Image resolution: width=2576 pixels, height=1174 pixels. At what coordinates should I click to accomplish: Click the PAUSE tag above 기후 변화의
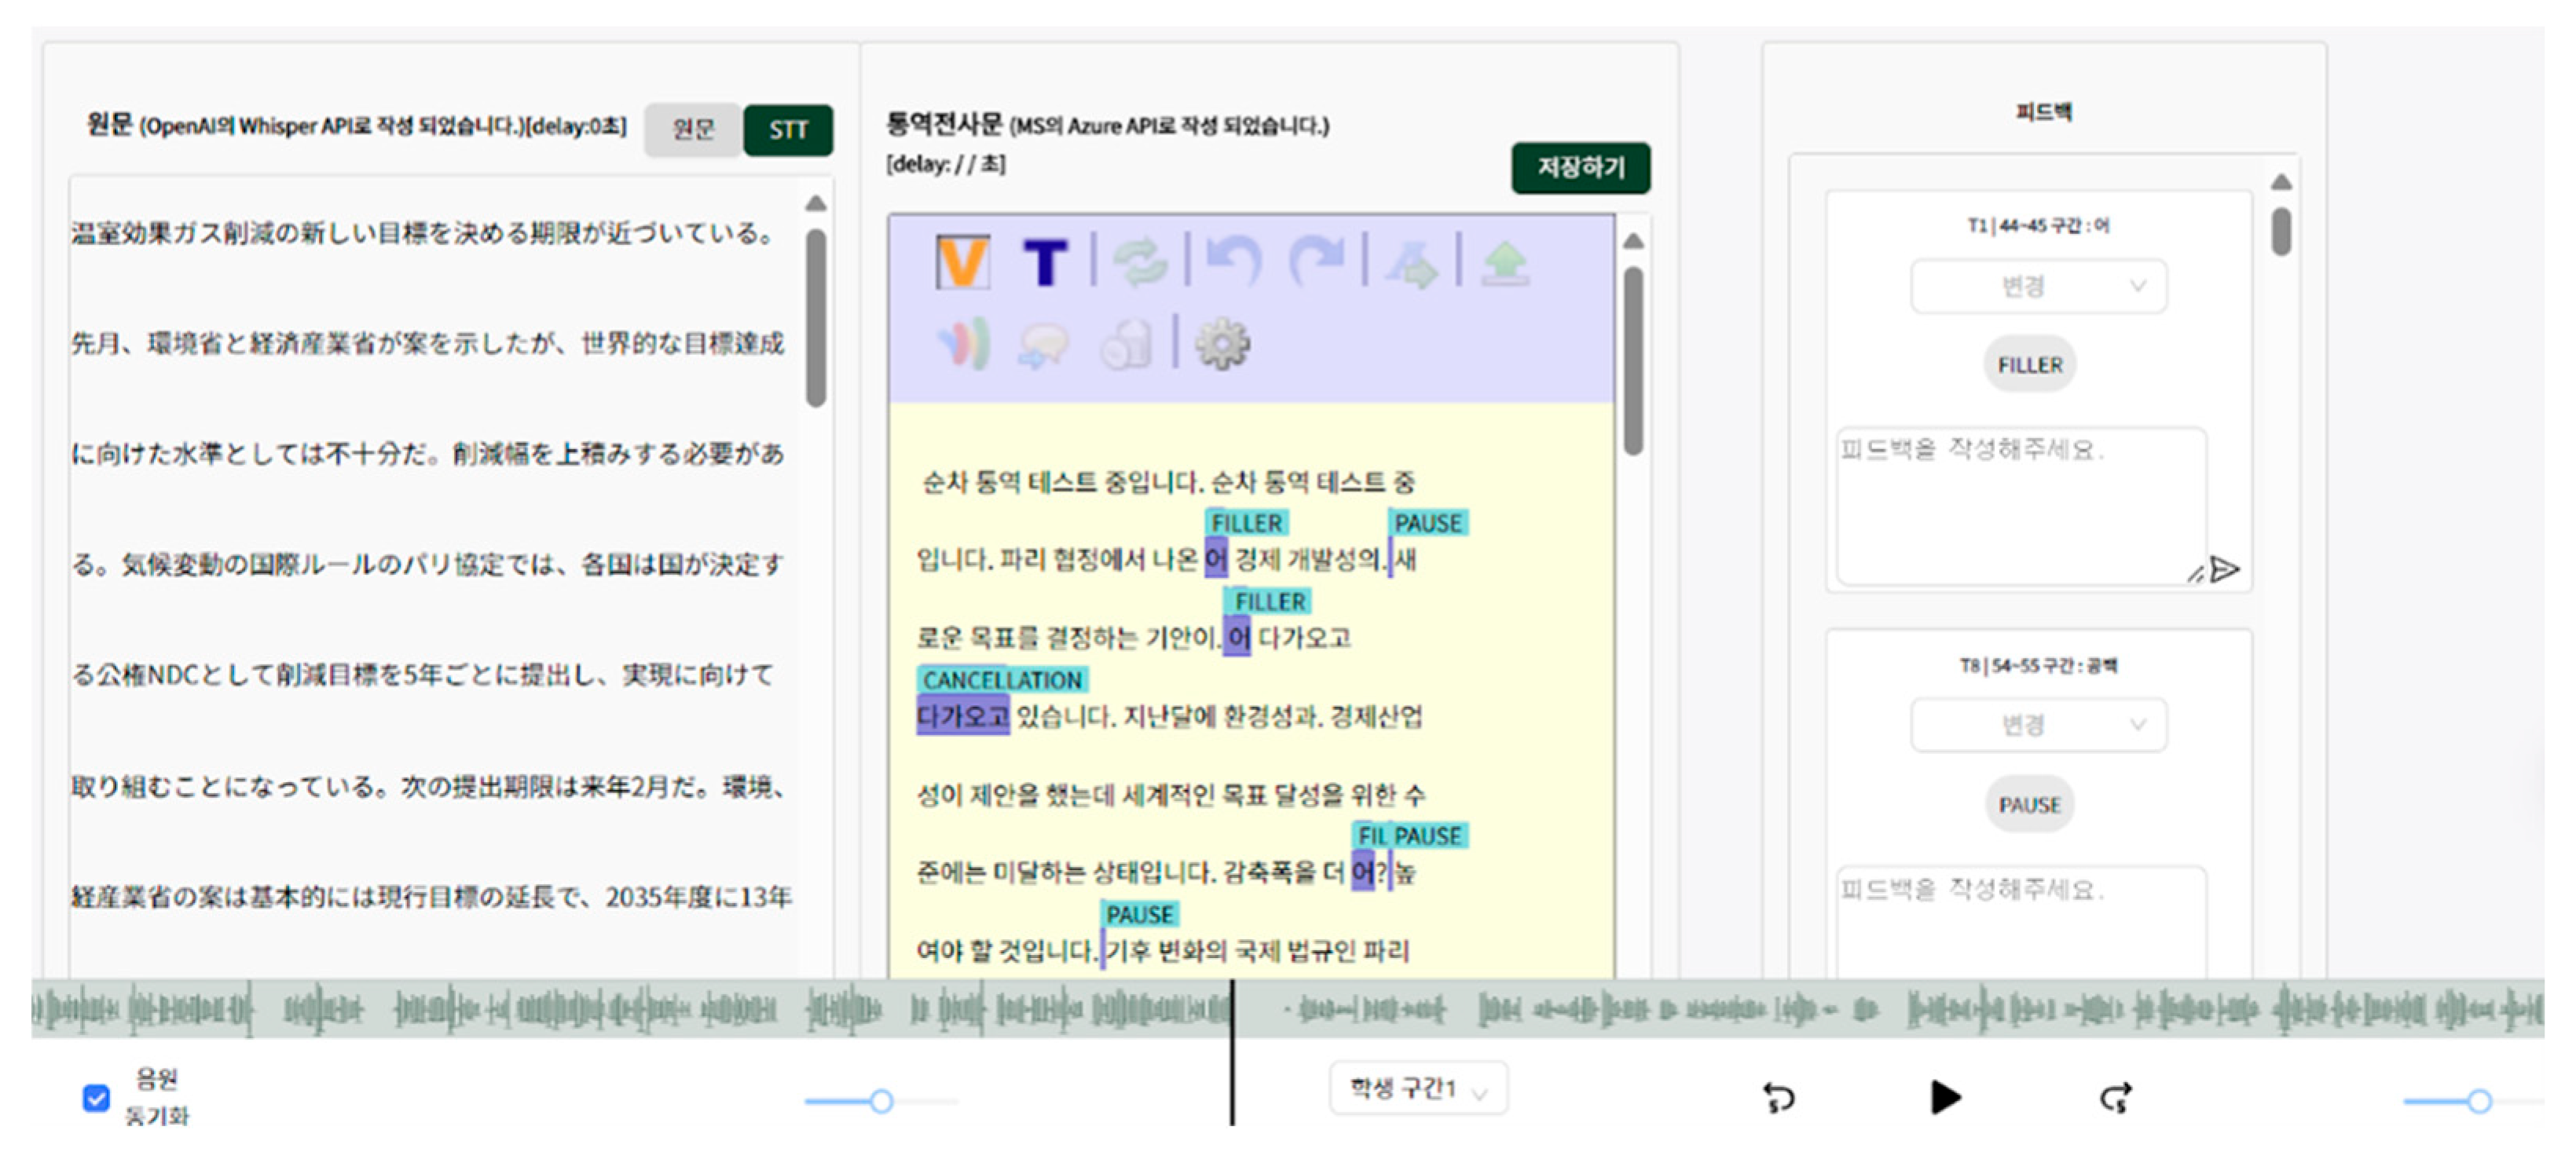[x=1139, y=915]
